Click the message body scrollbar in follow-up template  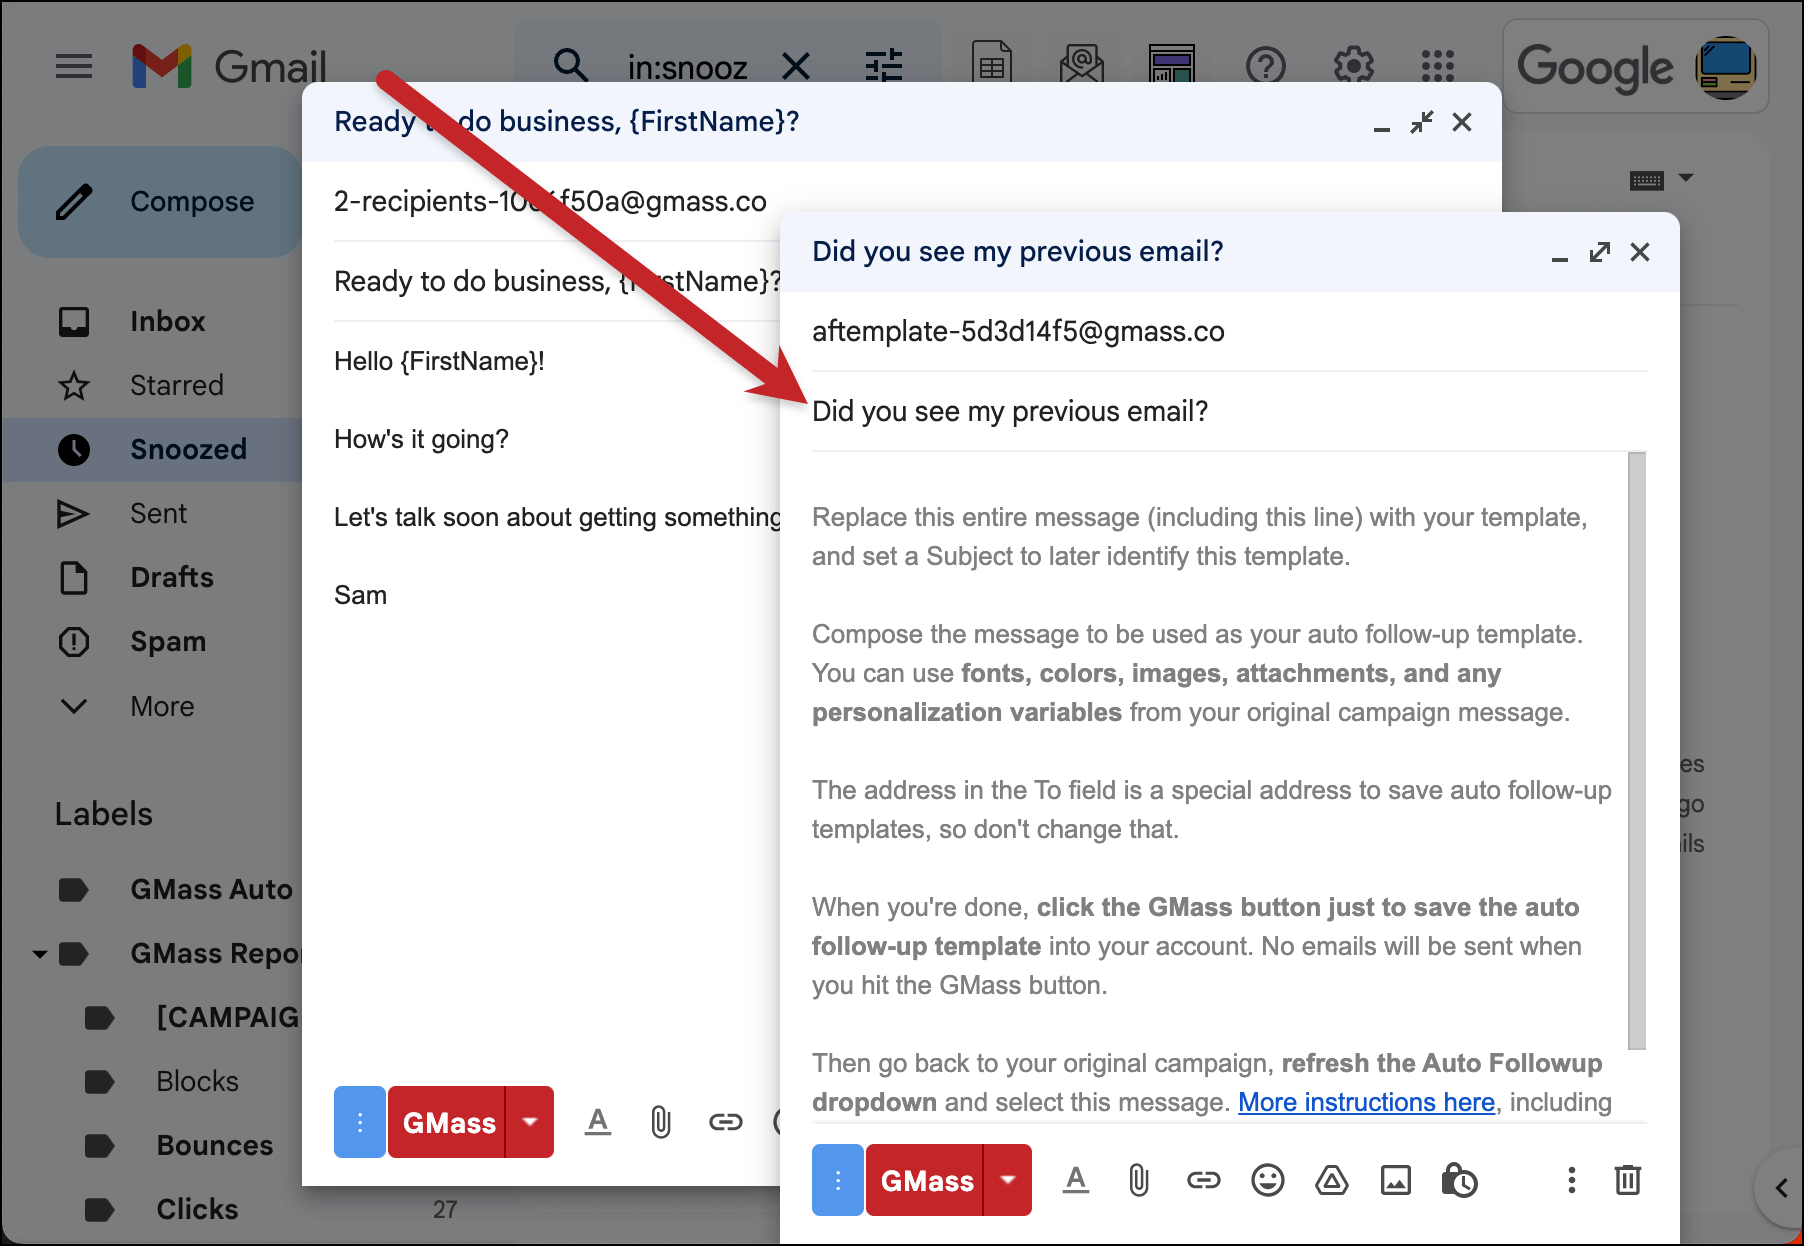pyautogui.click(x=1637, y=750)
